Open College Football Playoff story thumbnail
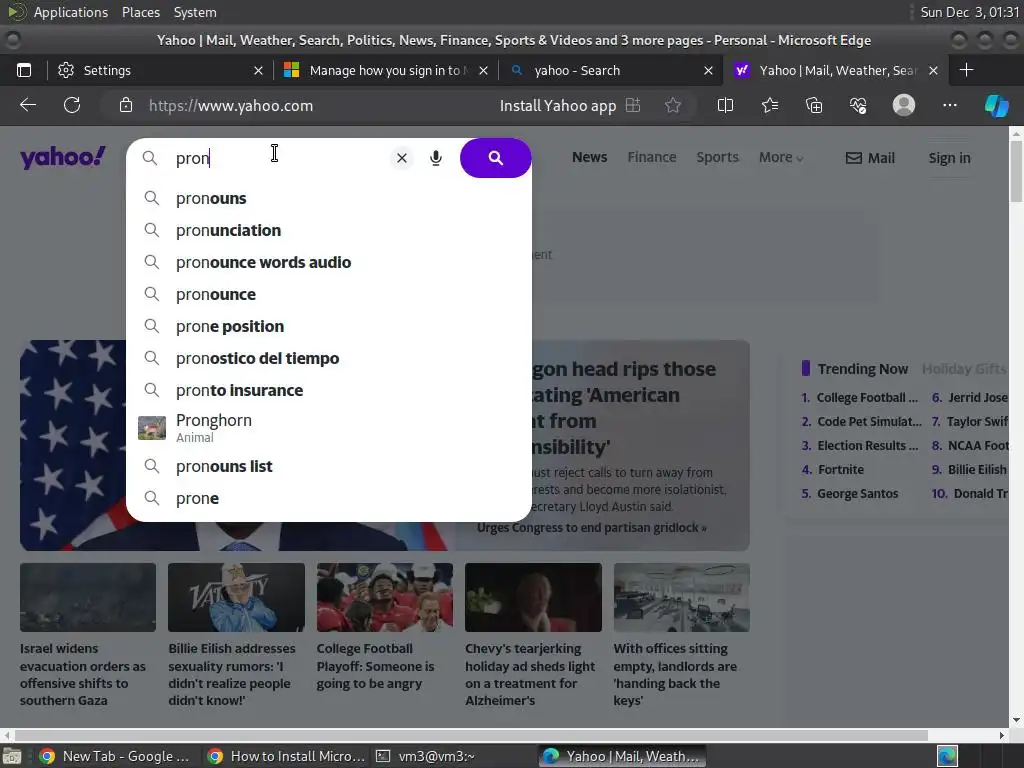 (385, 598)
